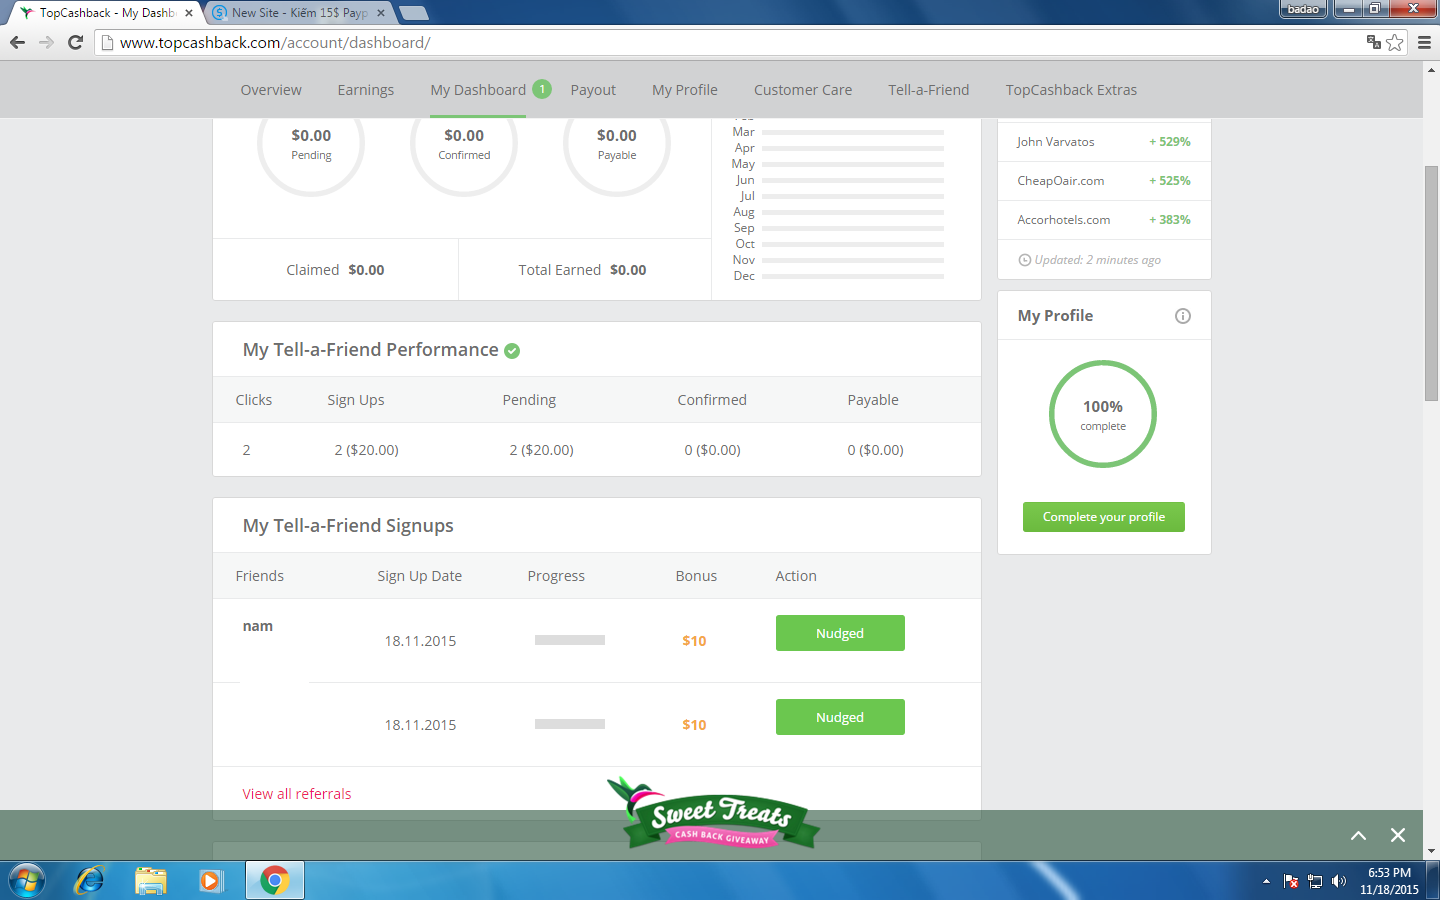Viewport: 1440px width, 900px height.
Task: Select the TopCashback - My Dashboard tab
Action: click(x=104, y=13)
